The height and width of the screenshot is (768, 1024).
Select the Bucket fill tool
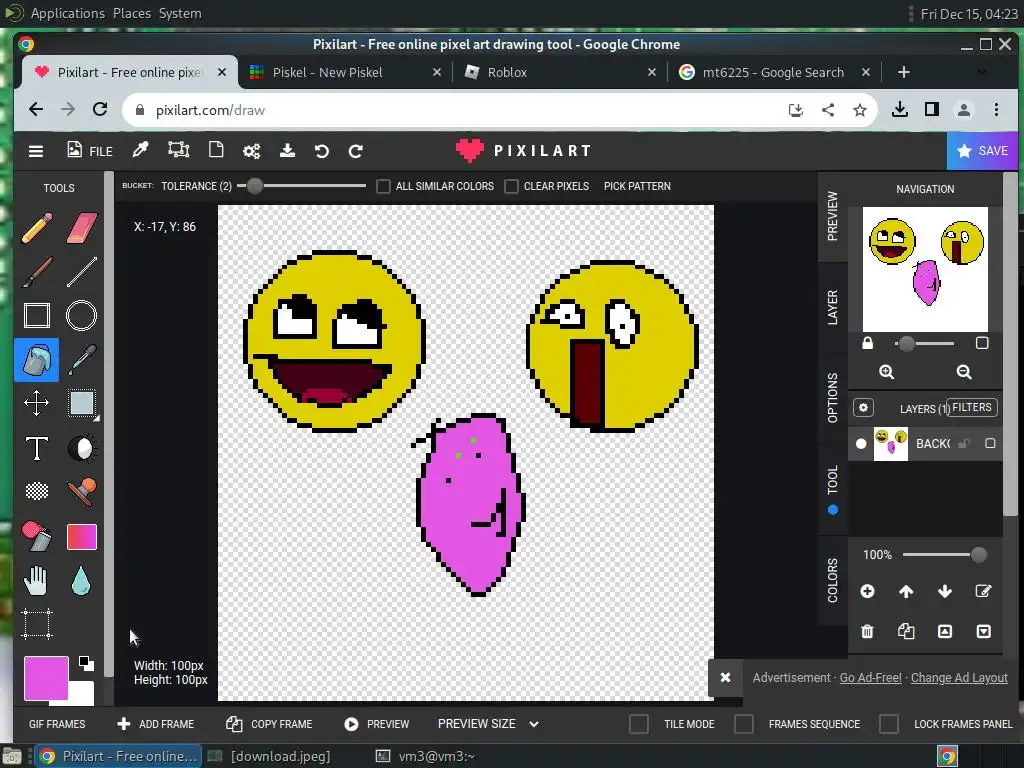(37, 360)
